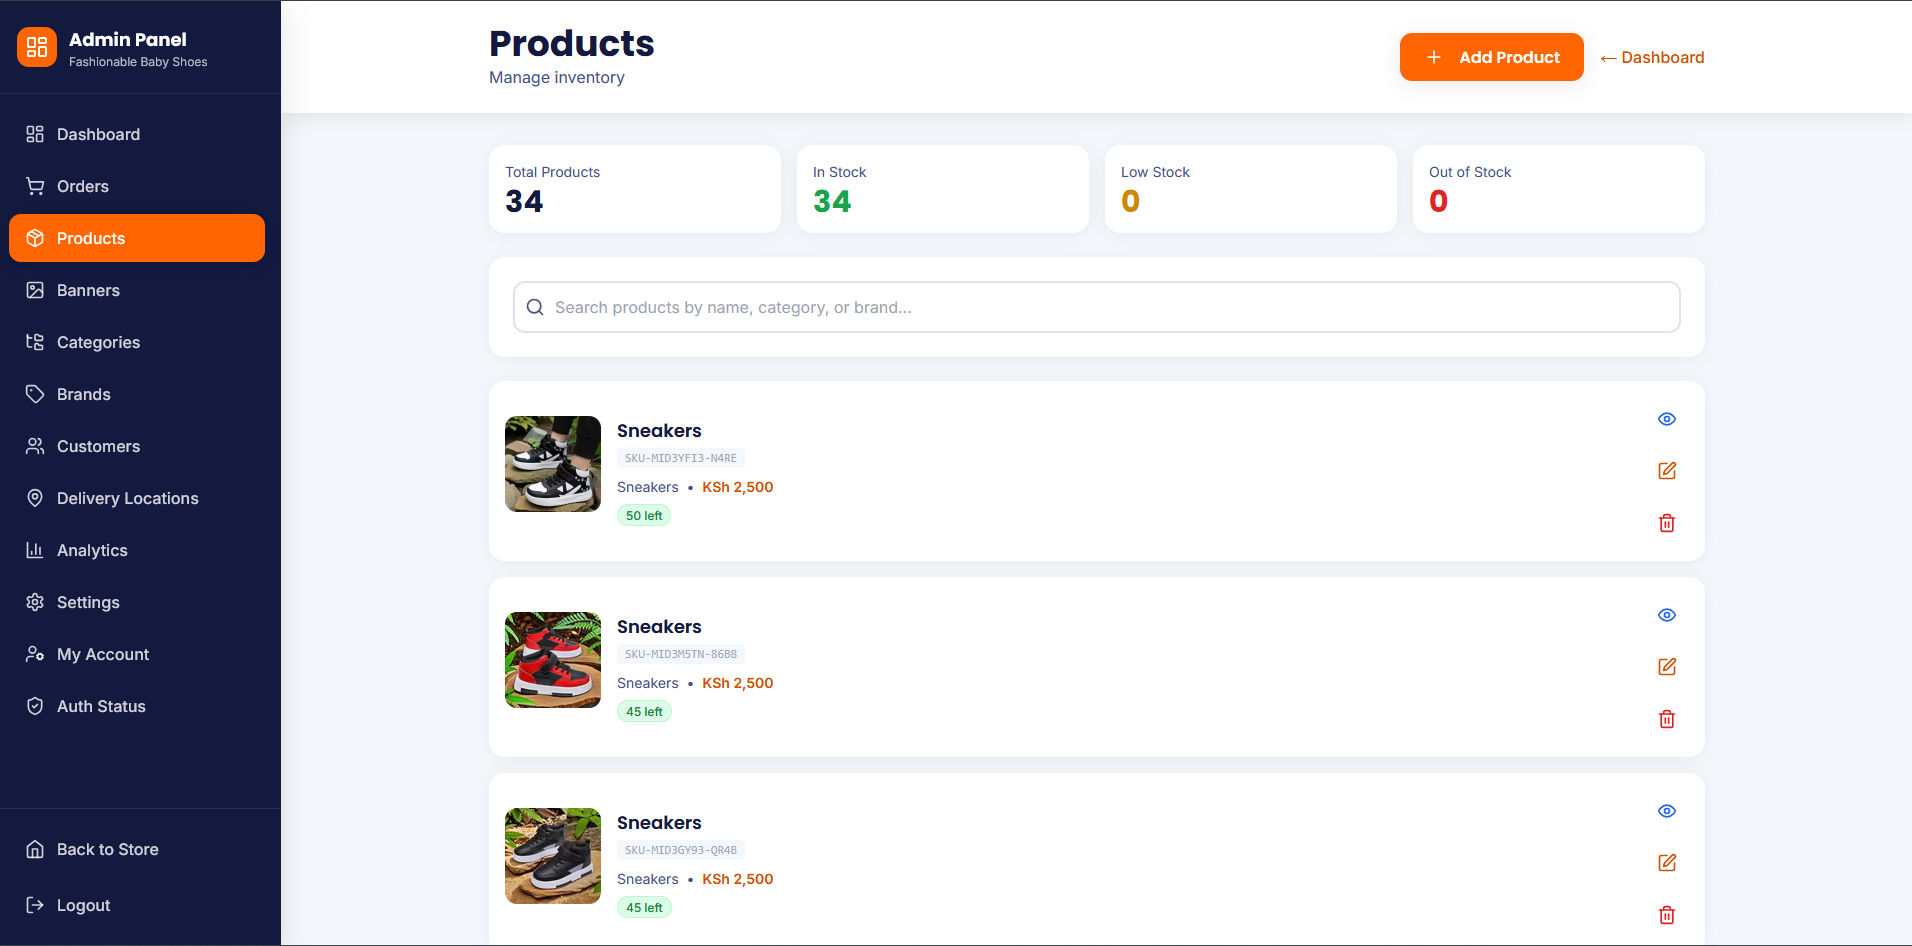Edit the first Sneakers product with 50 left
The height and width of the screenshot is (946, 1912).
1666,471
